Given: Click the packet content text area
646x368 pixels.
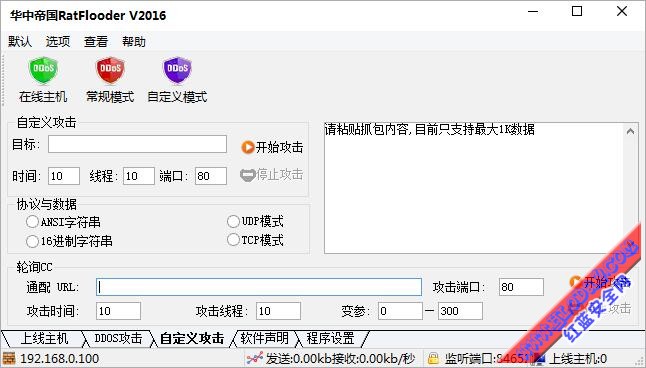Looking at the screenshot, I should [474, 188].
